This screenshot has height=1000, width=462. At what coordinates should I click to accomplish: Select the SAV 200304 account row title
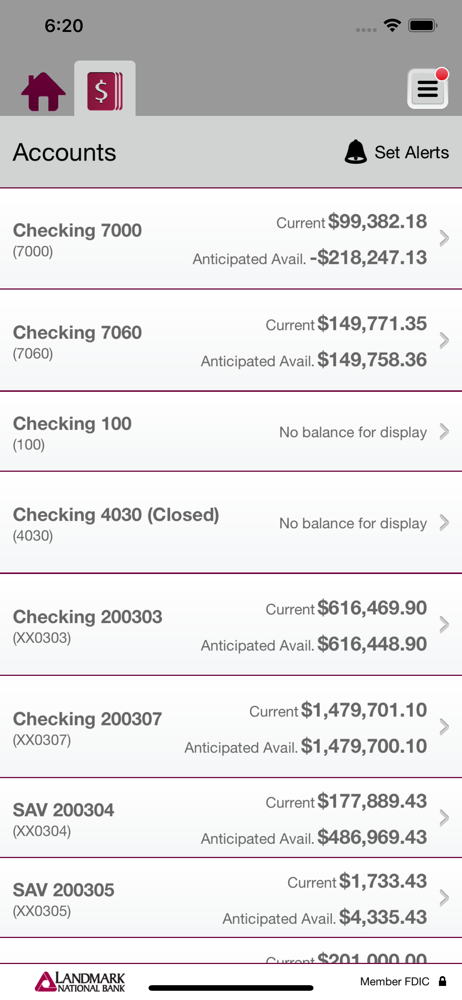64,810
